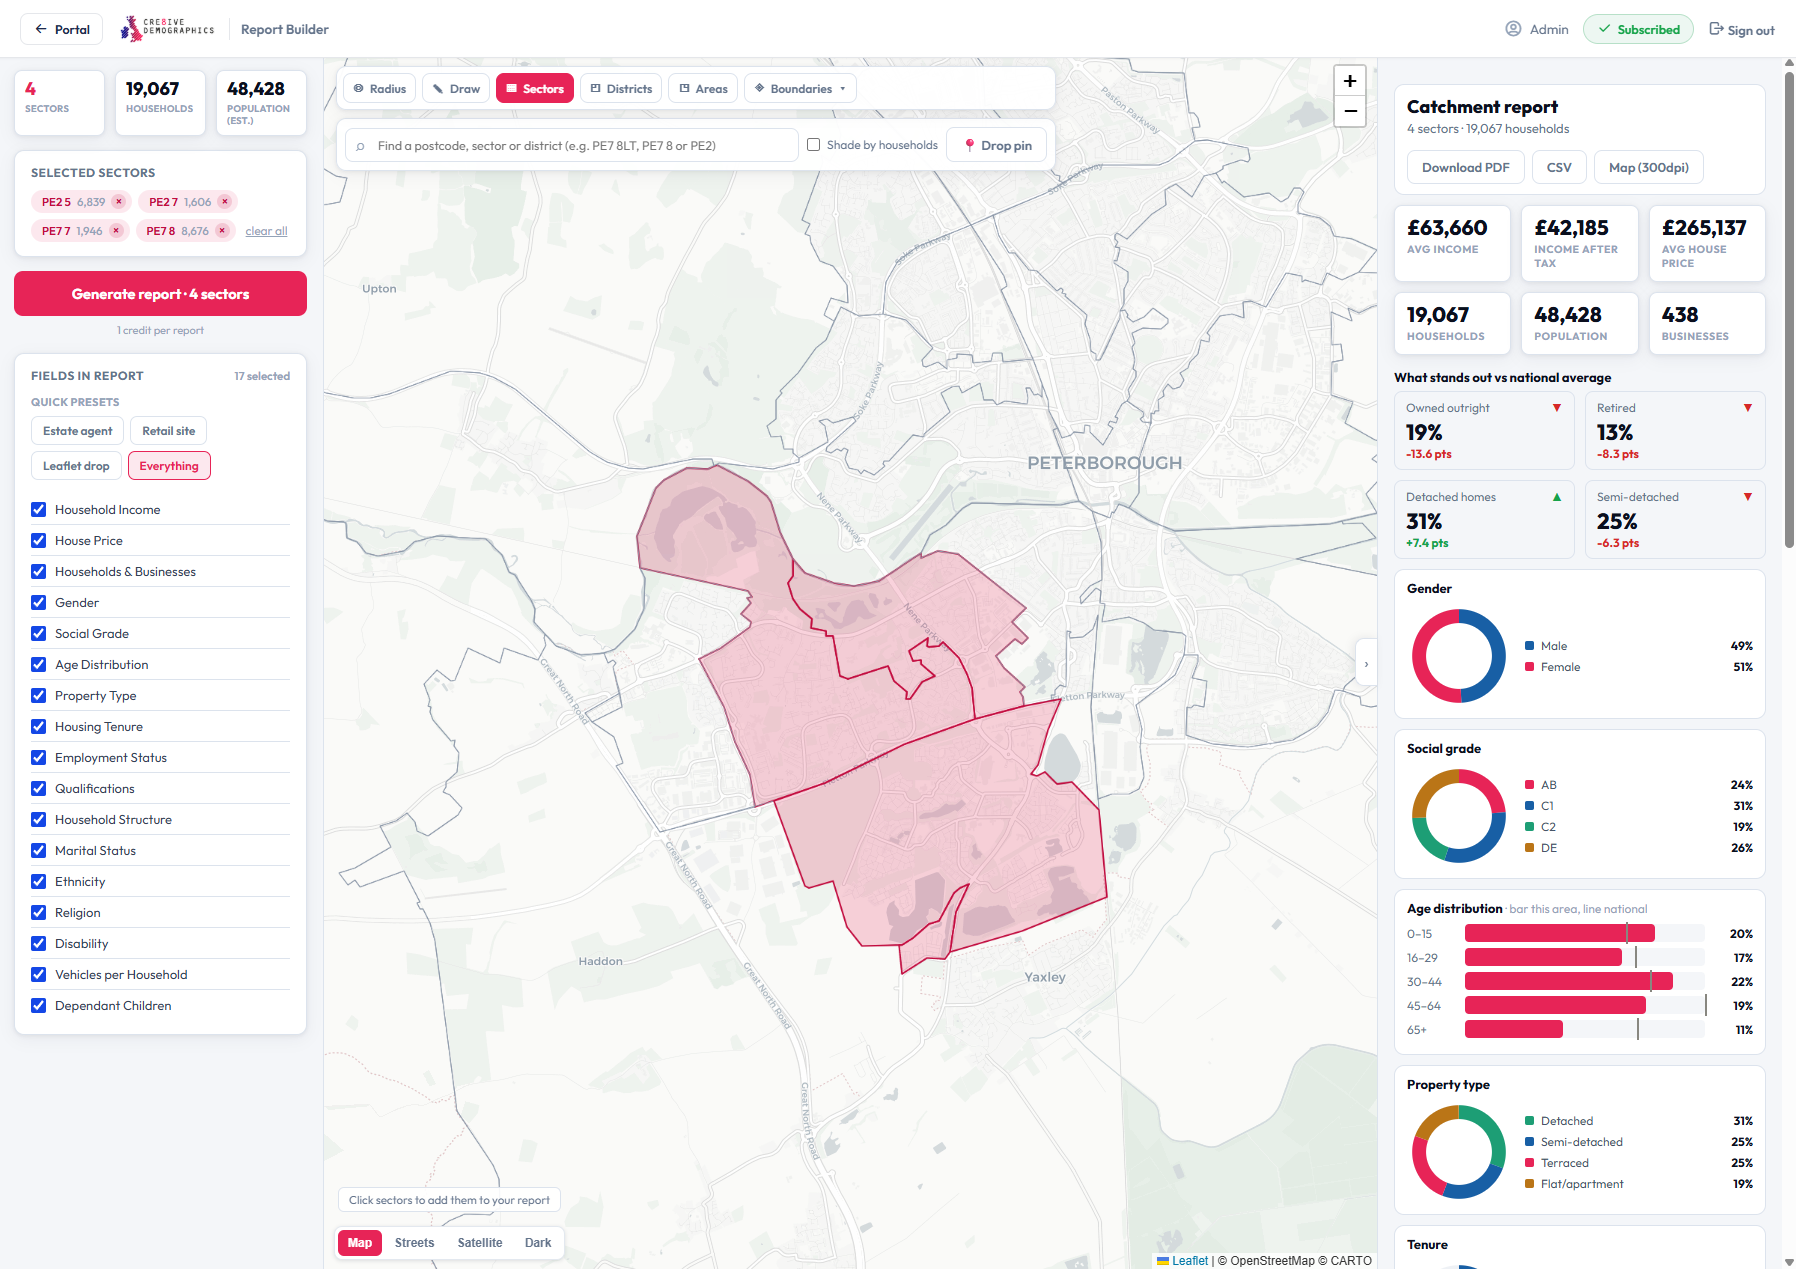Switch to Dark basemap
1796x1269 pixels.
pos(538,1243)
